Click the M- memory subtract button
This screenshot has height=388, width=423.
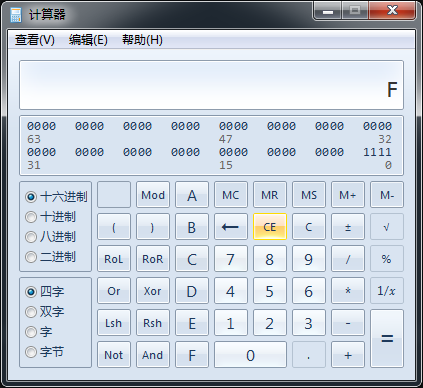387,195
